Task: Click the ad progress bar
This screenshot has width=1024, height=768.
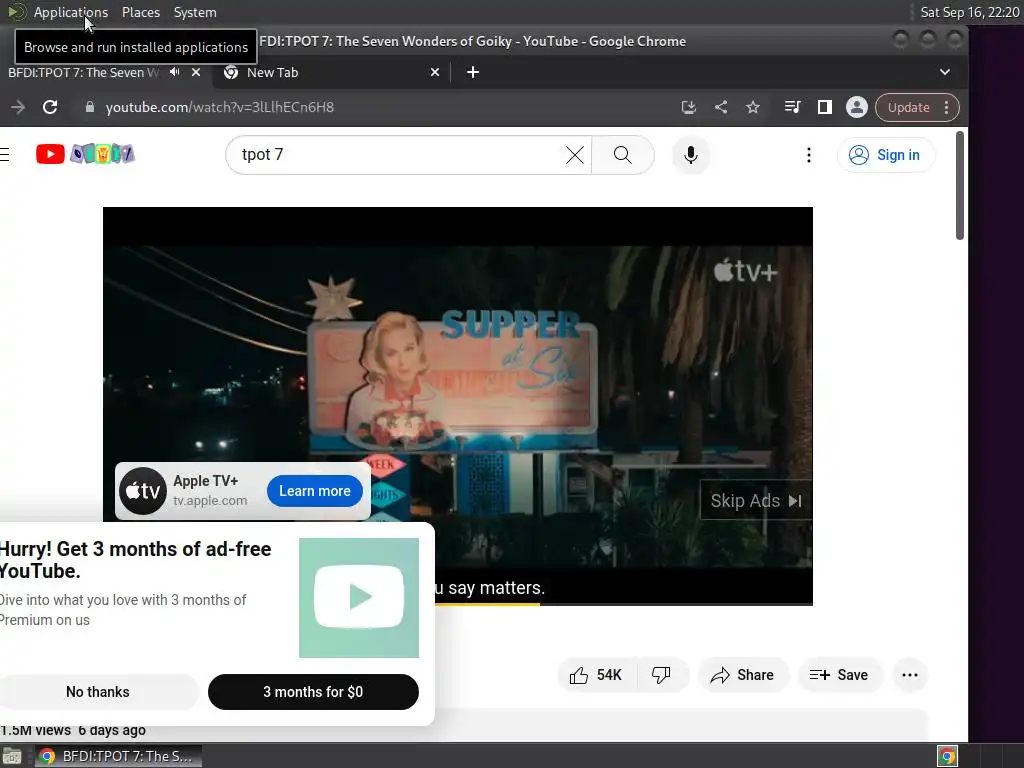Action: point(624,604)
